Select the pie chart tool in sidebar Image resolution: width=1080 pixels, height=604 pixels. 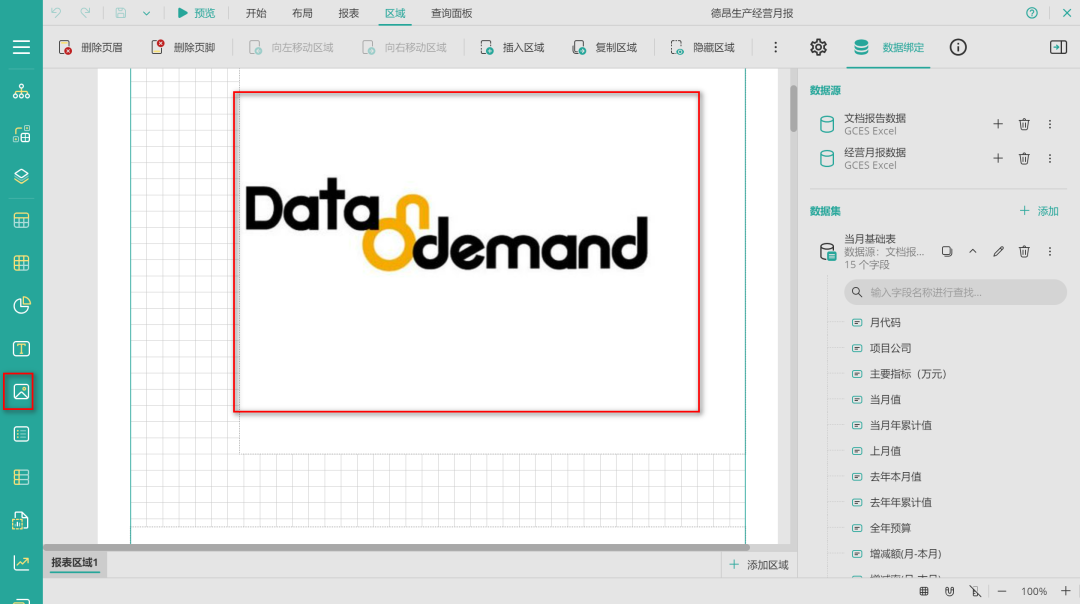pyautogui.click(x=21, y=306)
